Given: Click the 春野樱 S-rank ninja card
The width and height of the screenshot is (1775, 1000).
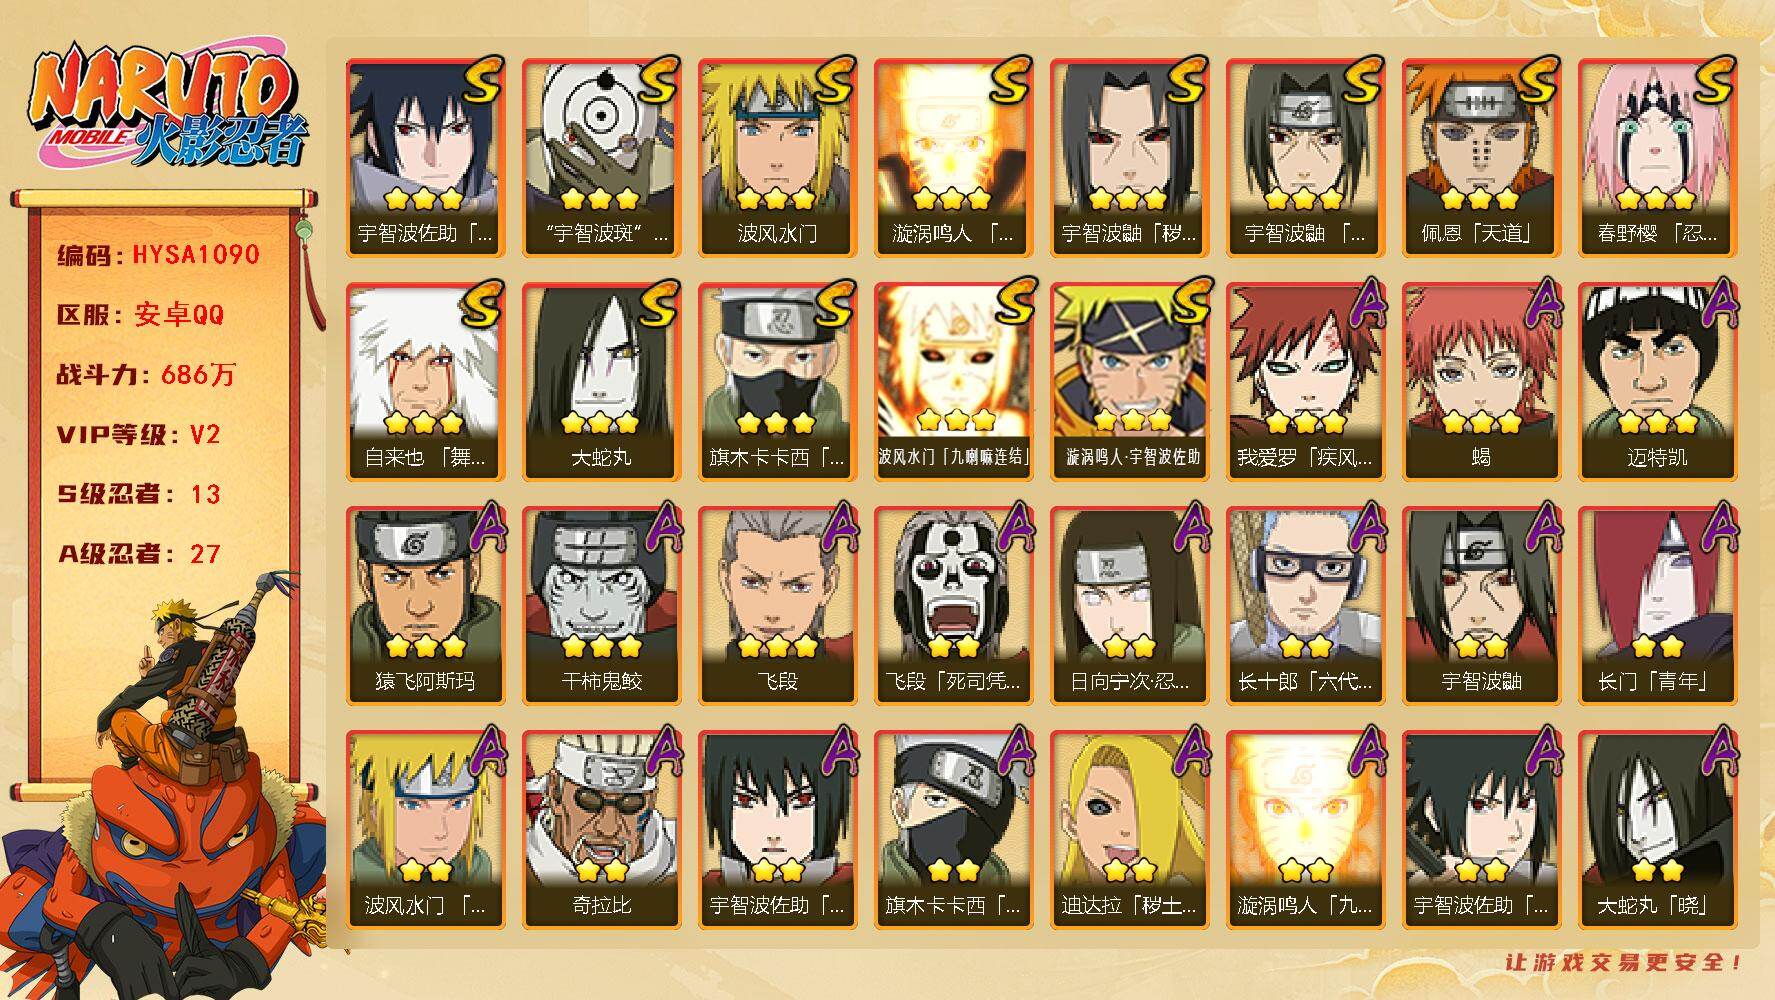Looking at the screenshot, I should coord(1657,158).
